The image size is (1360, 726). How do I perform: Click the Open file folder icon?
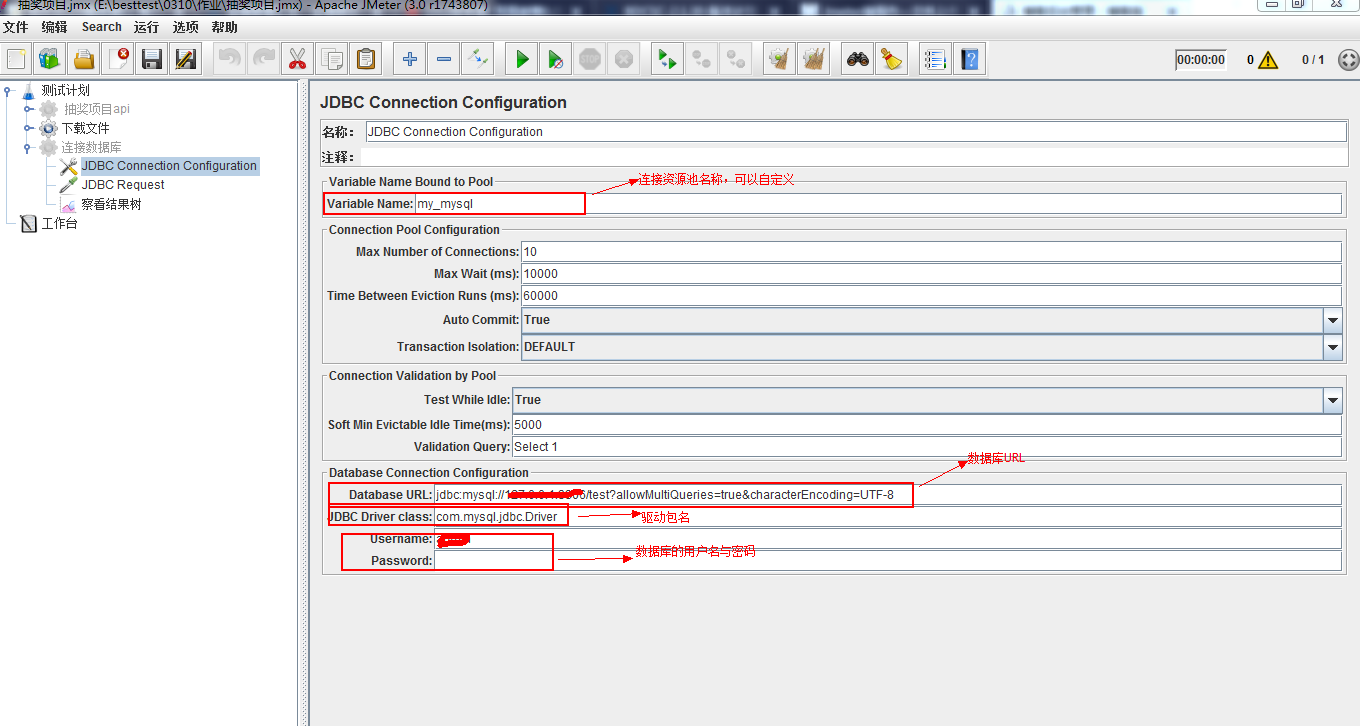click(x=84, y=59)
